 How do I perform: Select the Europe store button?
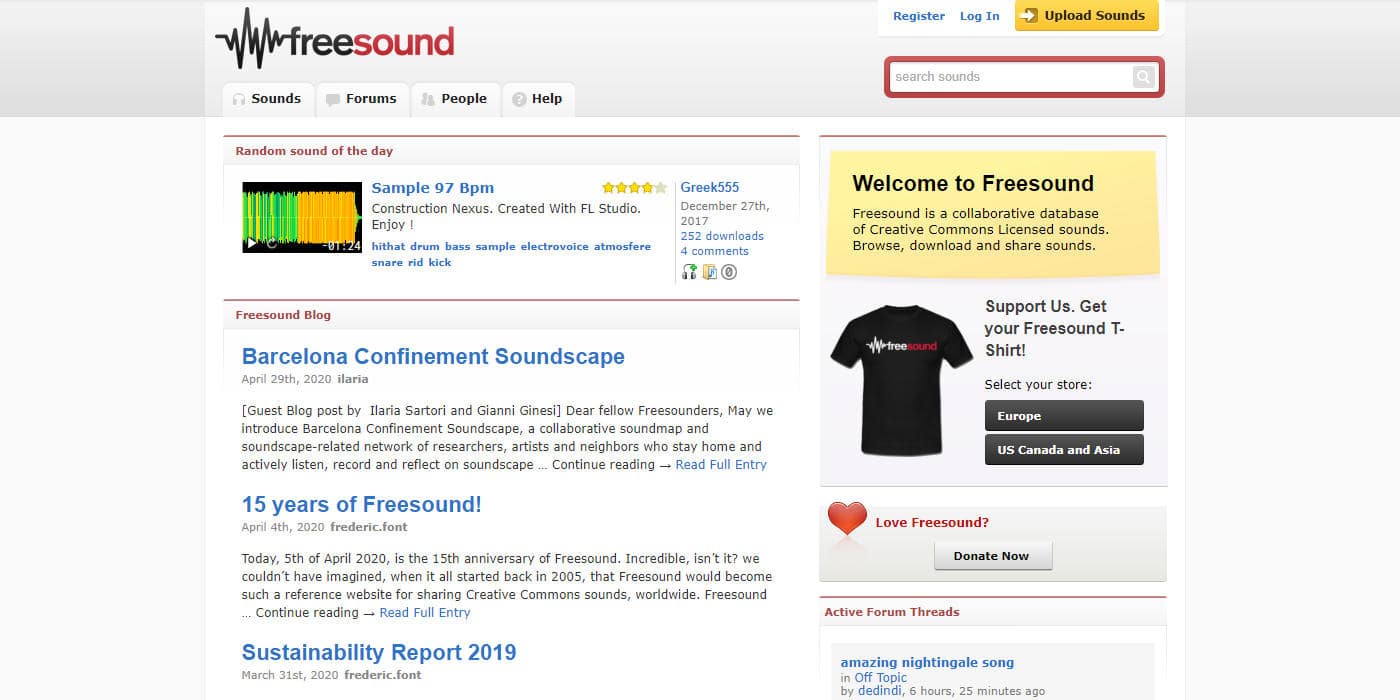1064,415
